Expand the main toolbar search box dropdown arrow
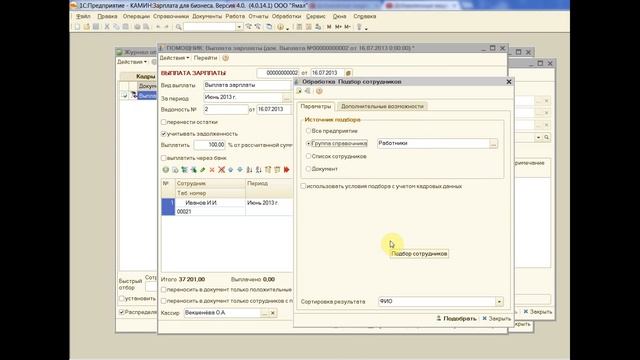Image resolution: width=640 pixels, height=360 pixels. pos(239,27)
